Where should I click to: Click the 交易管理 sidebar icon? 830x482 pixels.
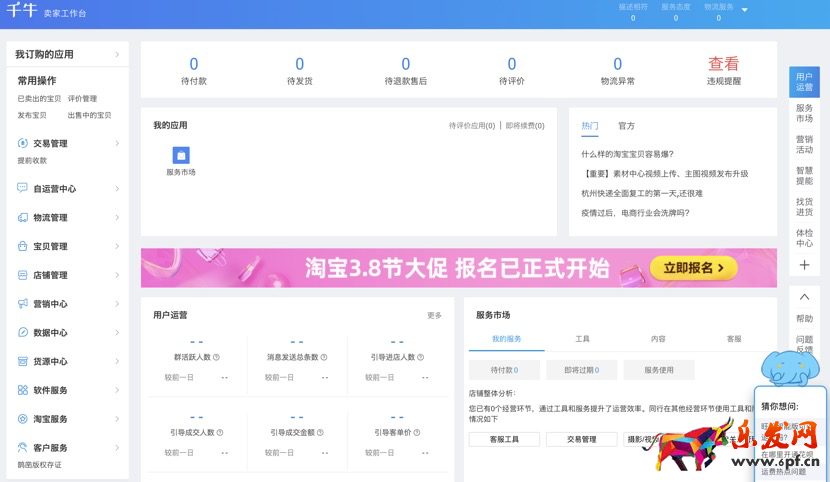point(22,143)
